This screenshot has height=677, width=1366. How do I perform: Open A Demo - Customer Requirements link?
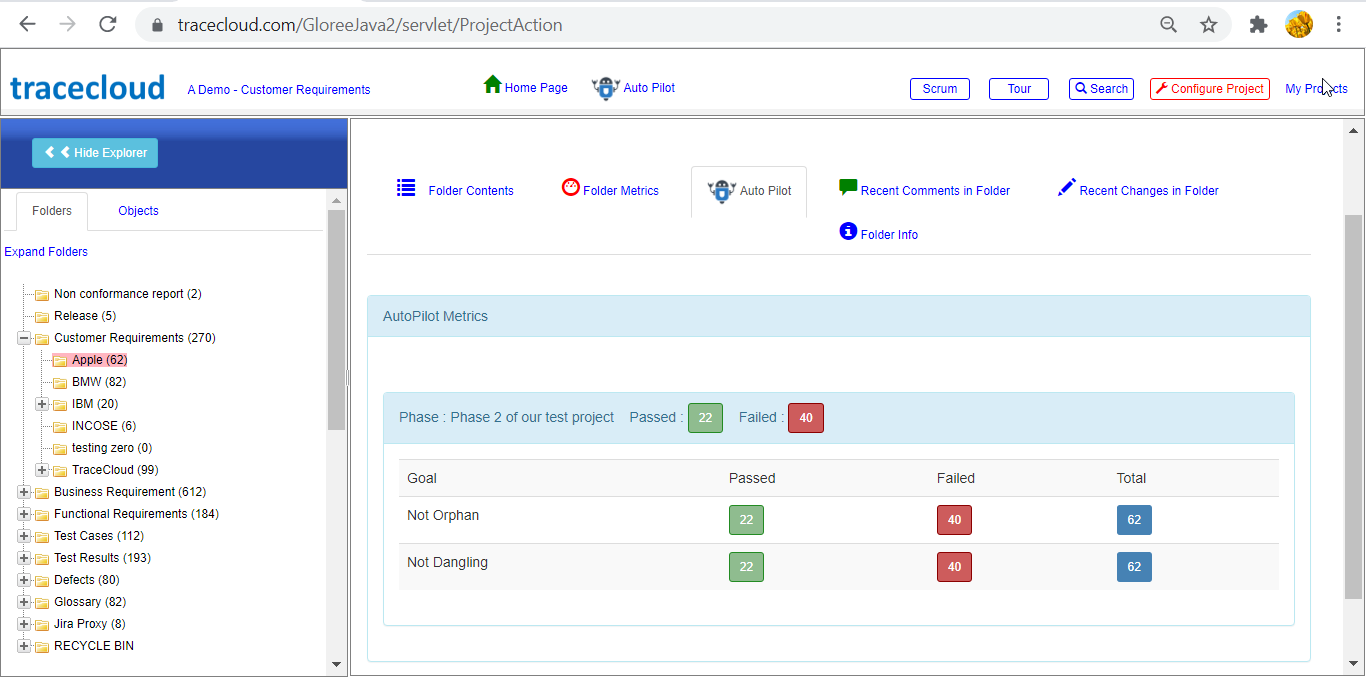pyautogui.click(x=279, y=90)
